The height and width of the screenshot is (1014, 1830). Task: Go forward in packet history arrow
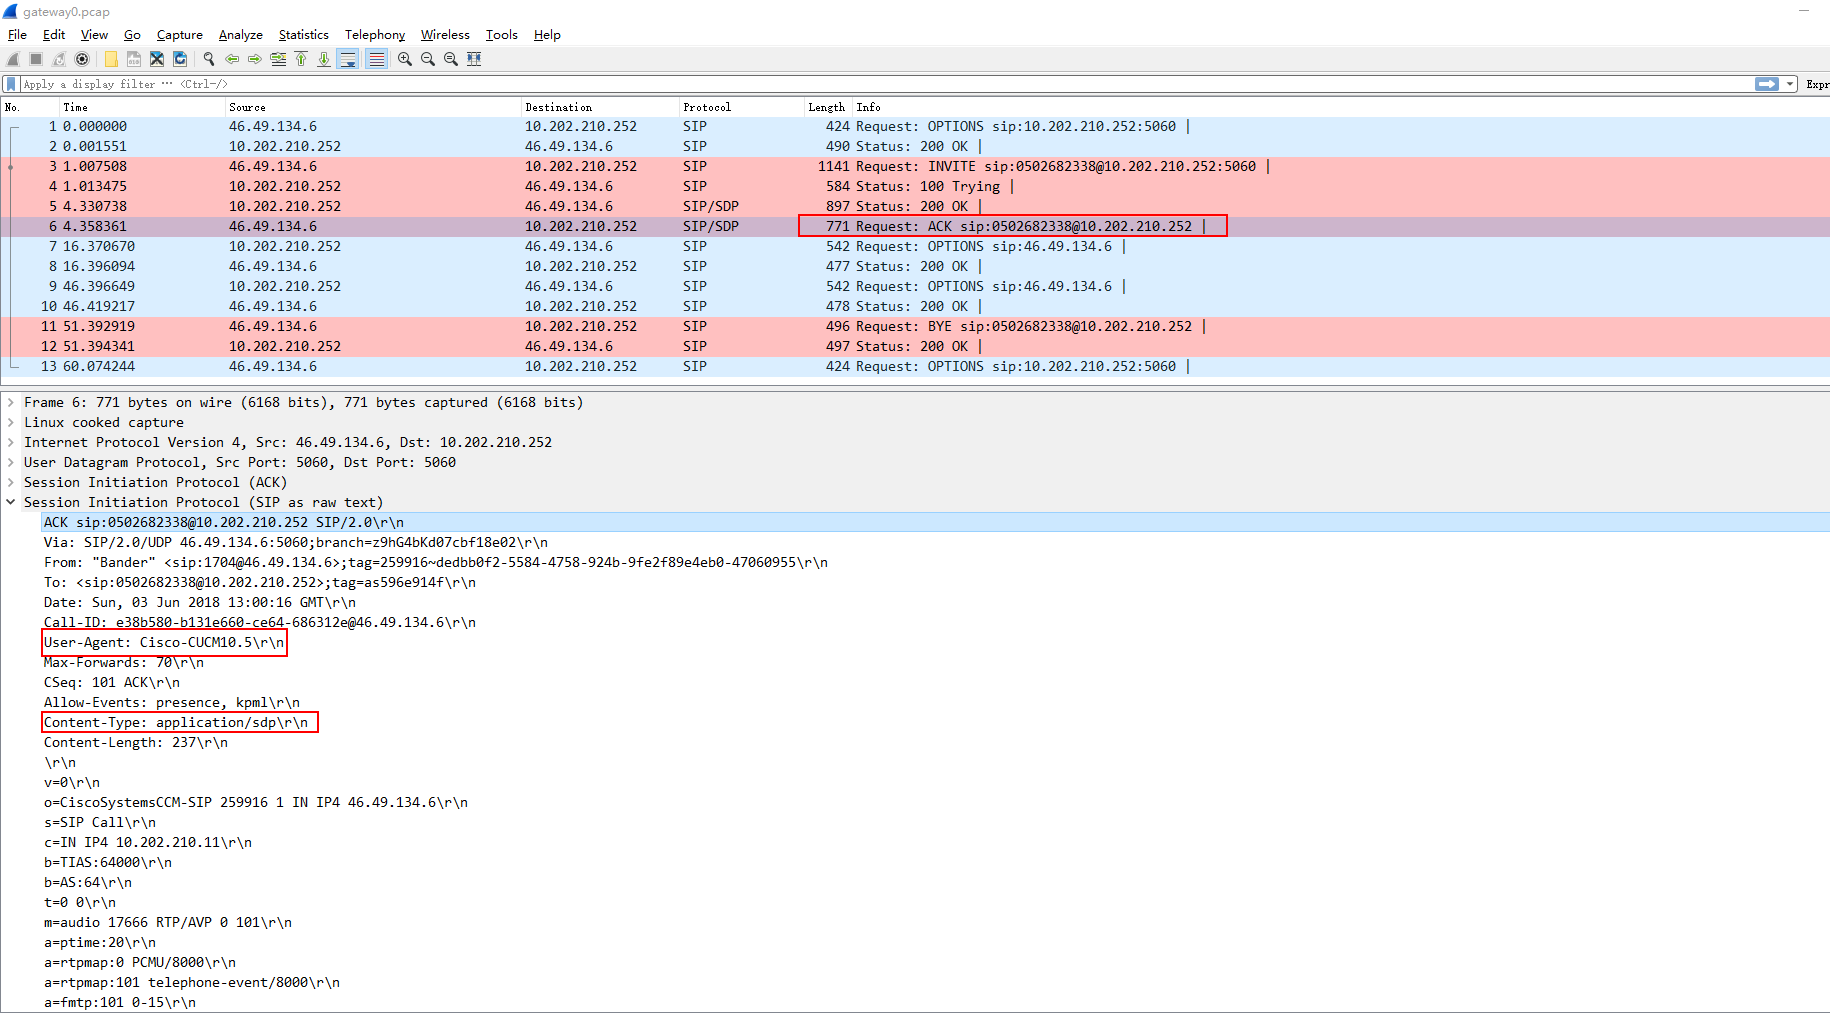tap(255, 59)
